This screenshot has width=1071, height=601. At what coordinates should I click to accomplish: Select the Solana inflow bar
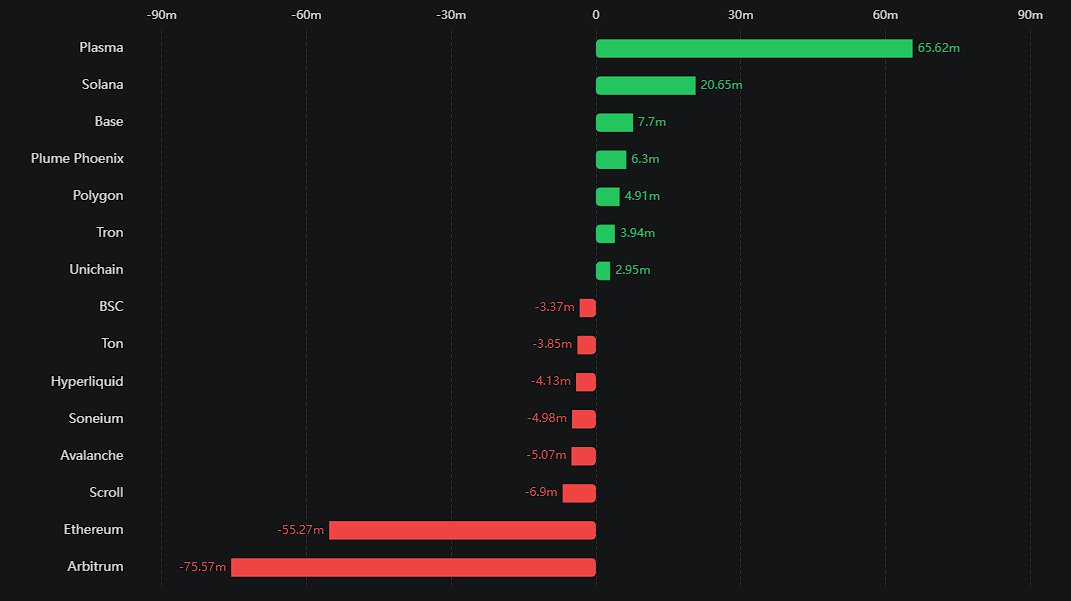(645, 85)
